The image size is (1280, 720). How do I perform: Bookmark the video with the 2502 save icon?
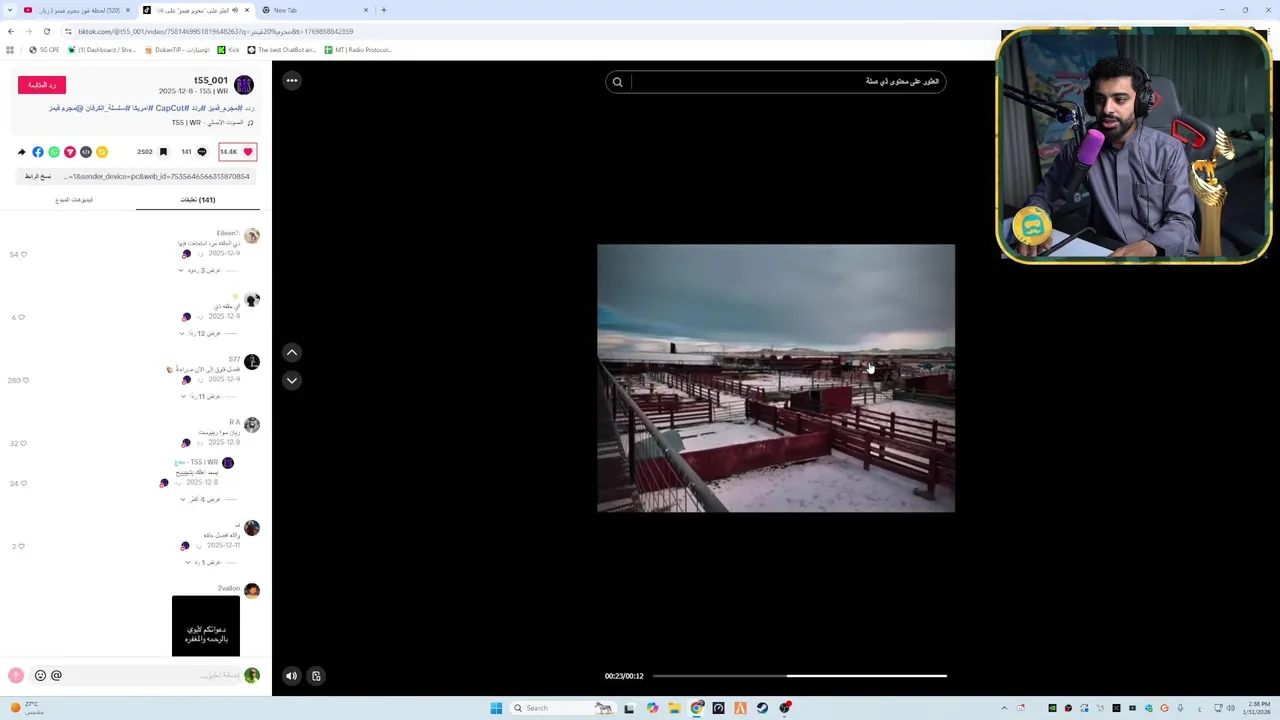coord(163,152)
